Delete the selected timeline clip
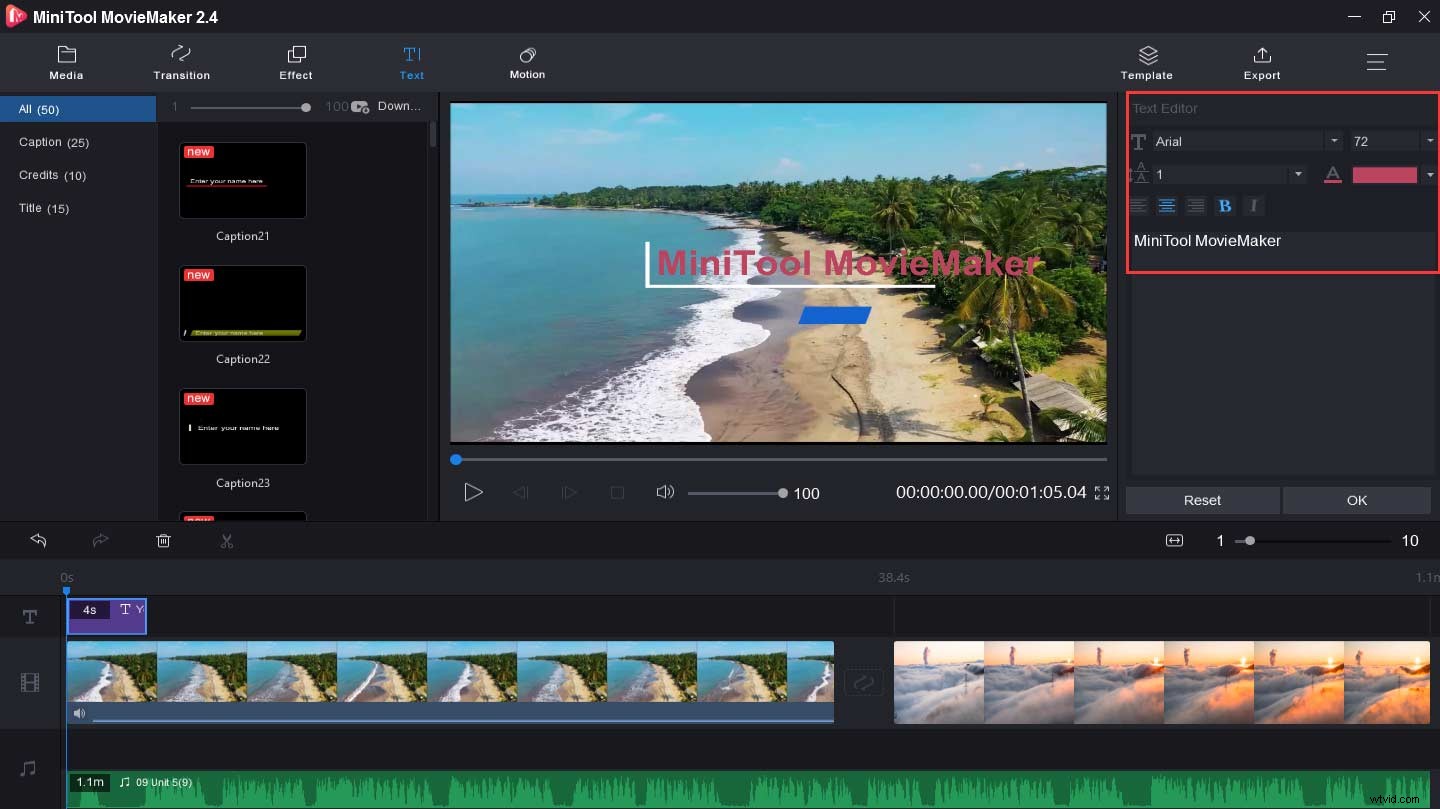 pos(163,541)
